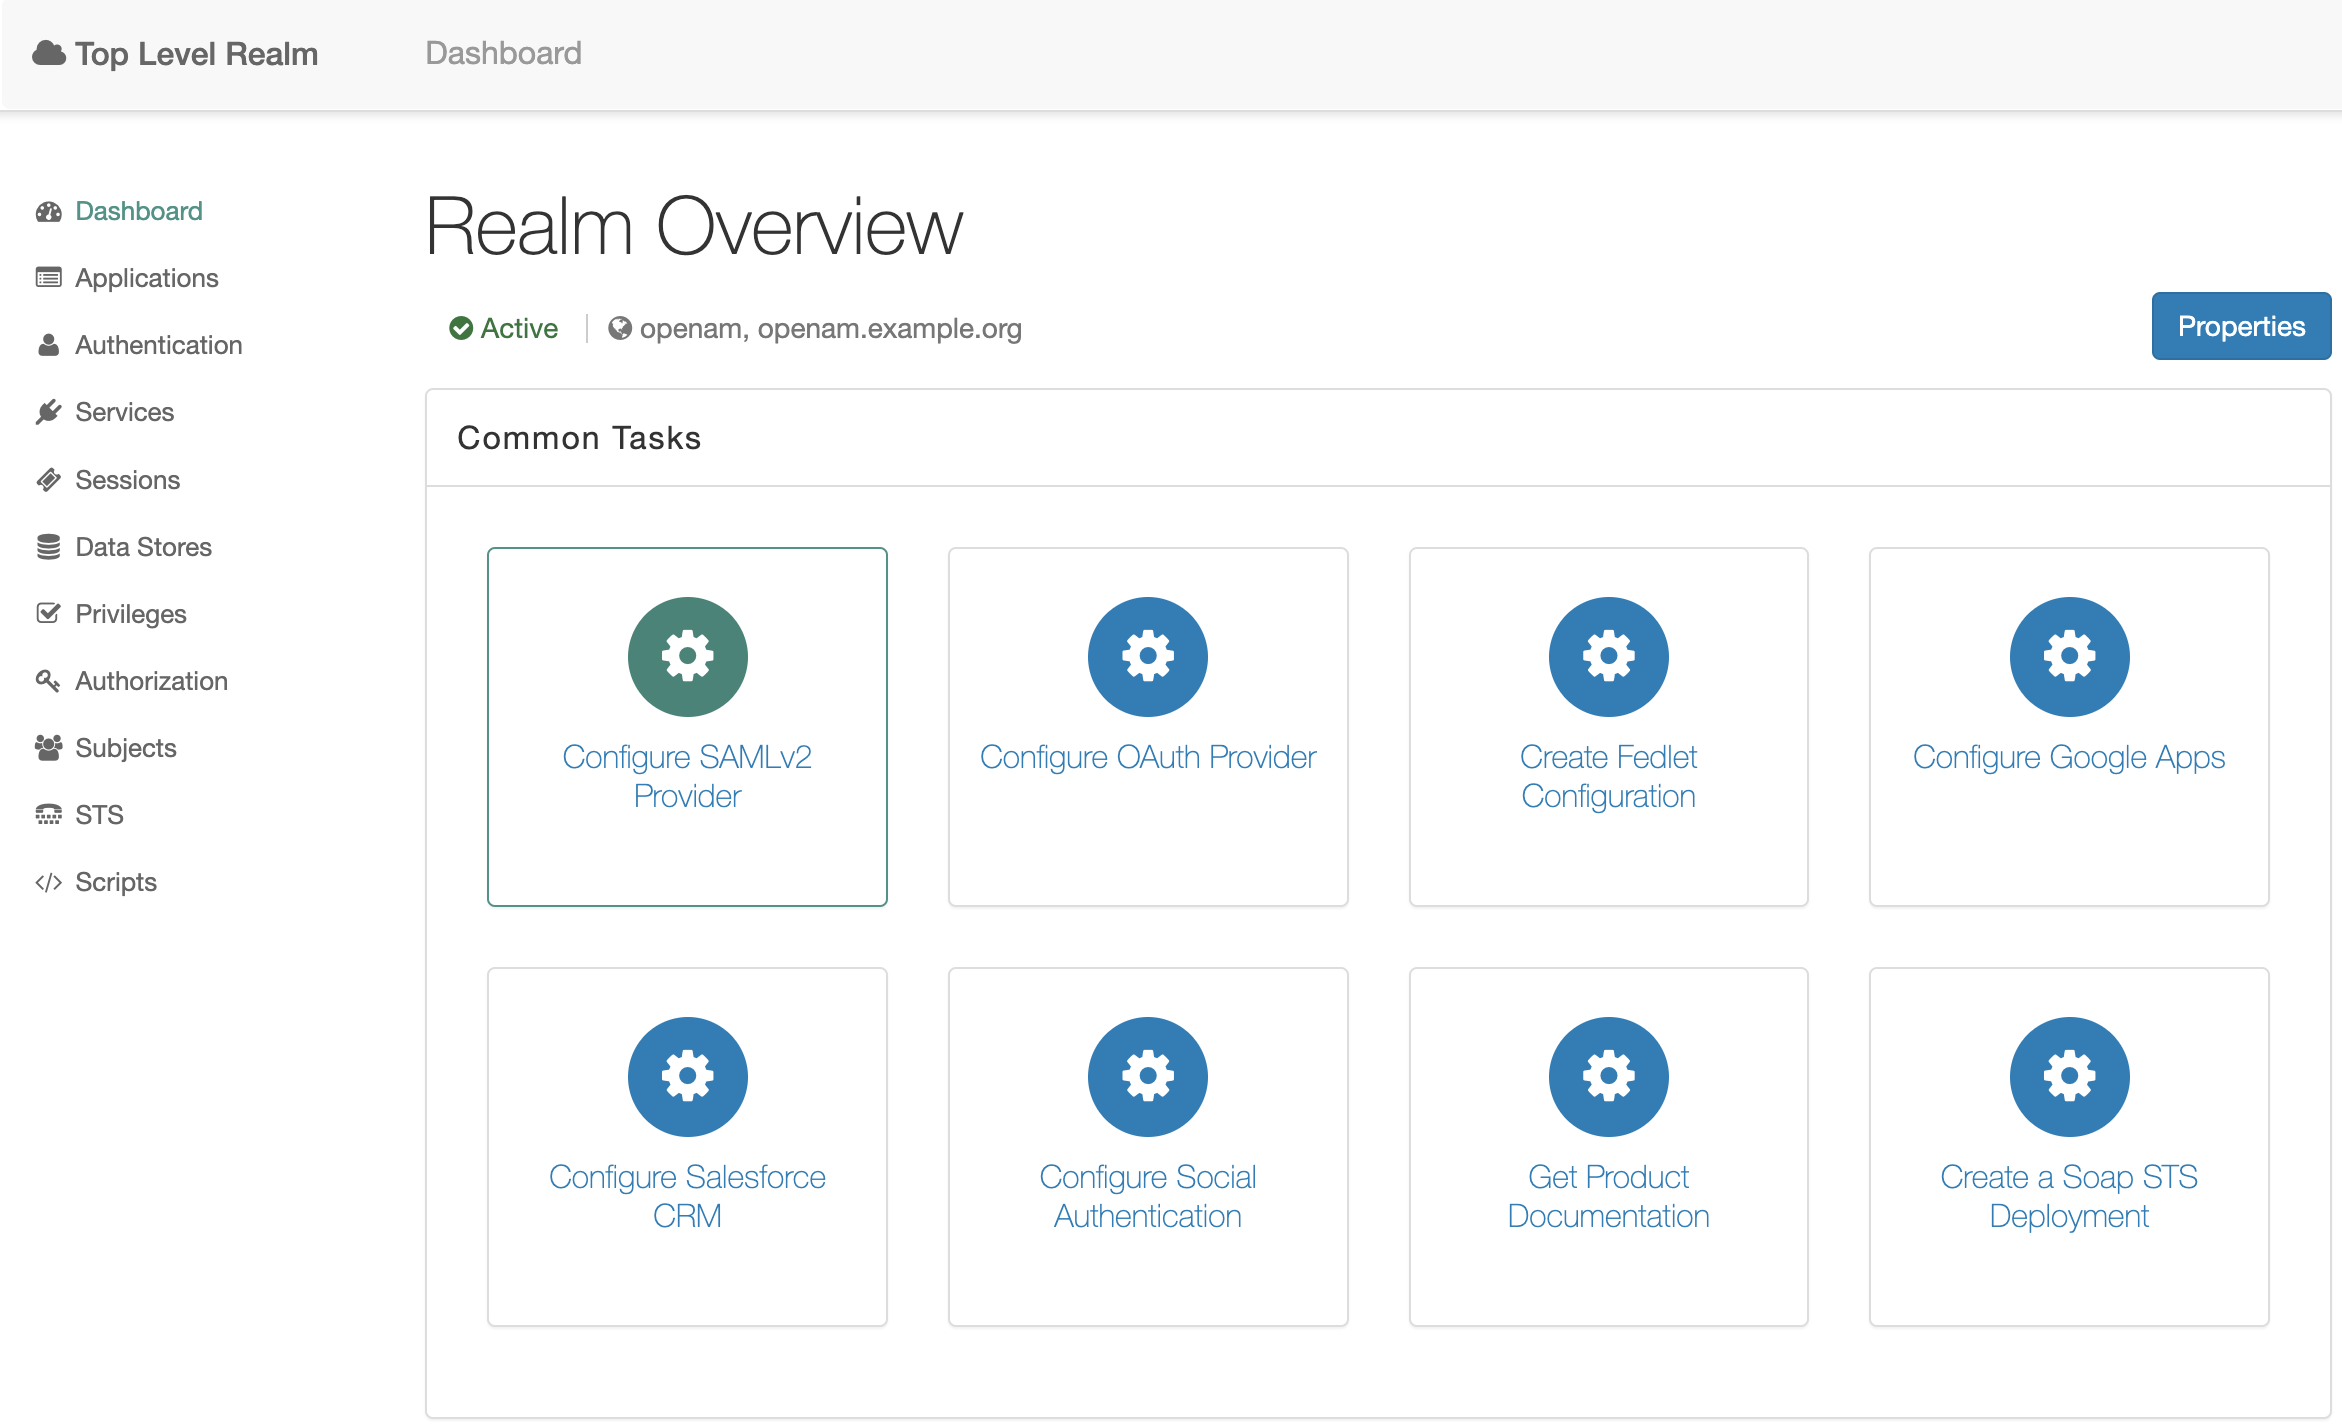
Task: Open the Configure SAMLv2 Provider link
Action: 687,776
